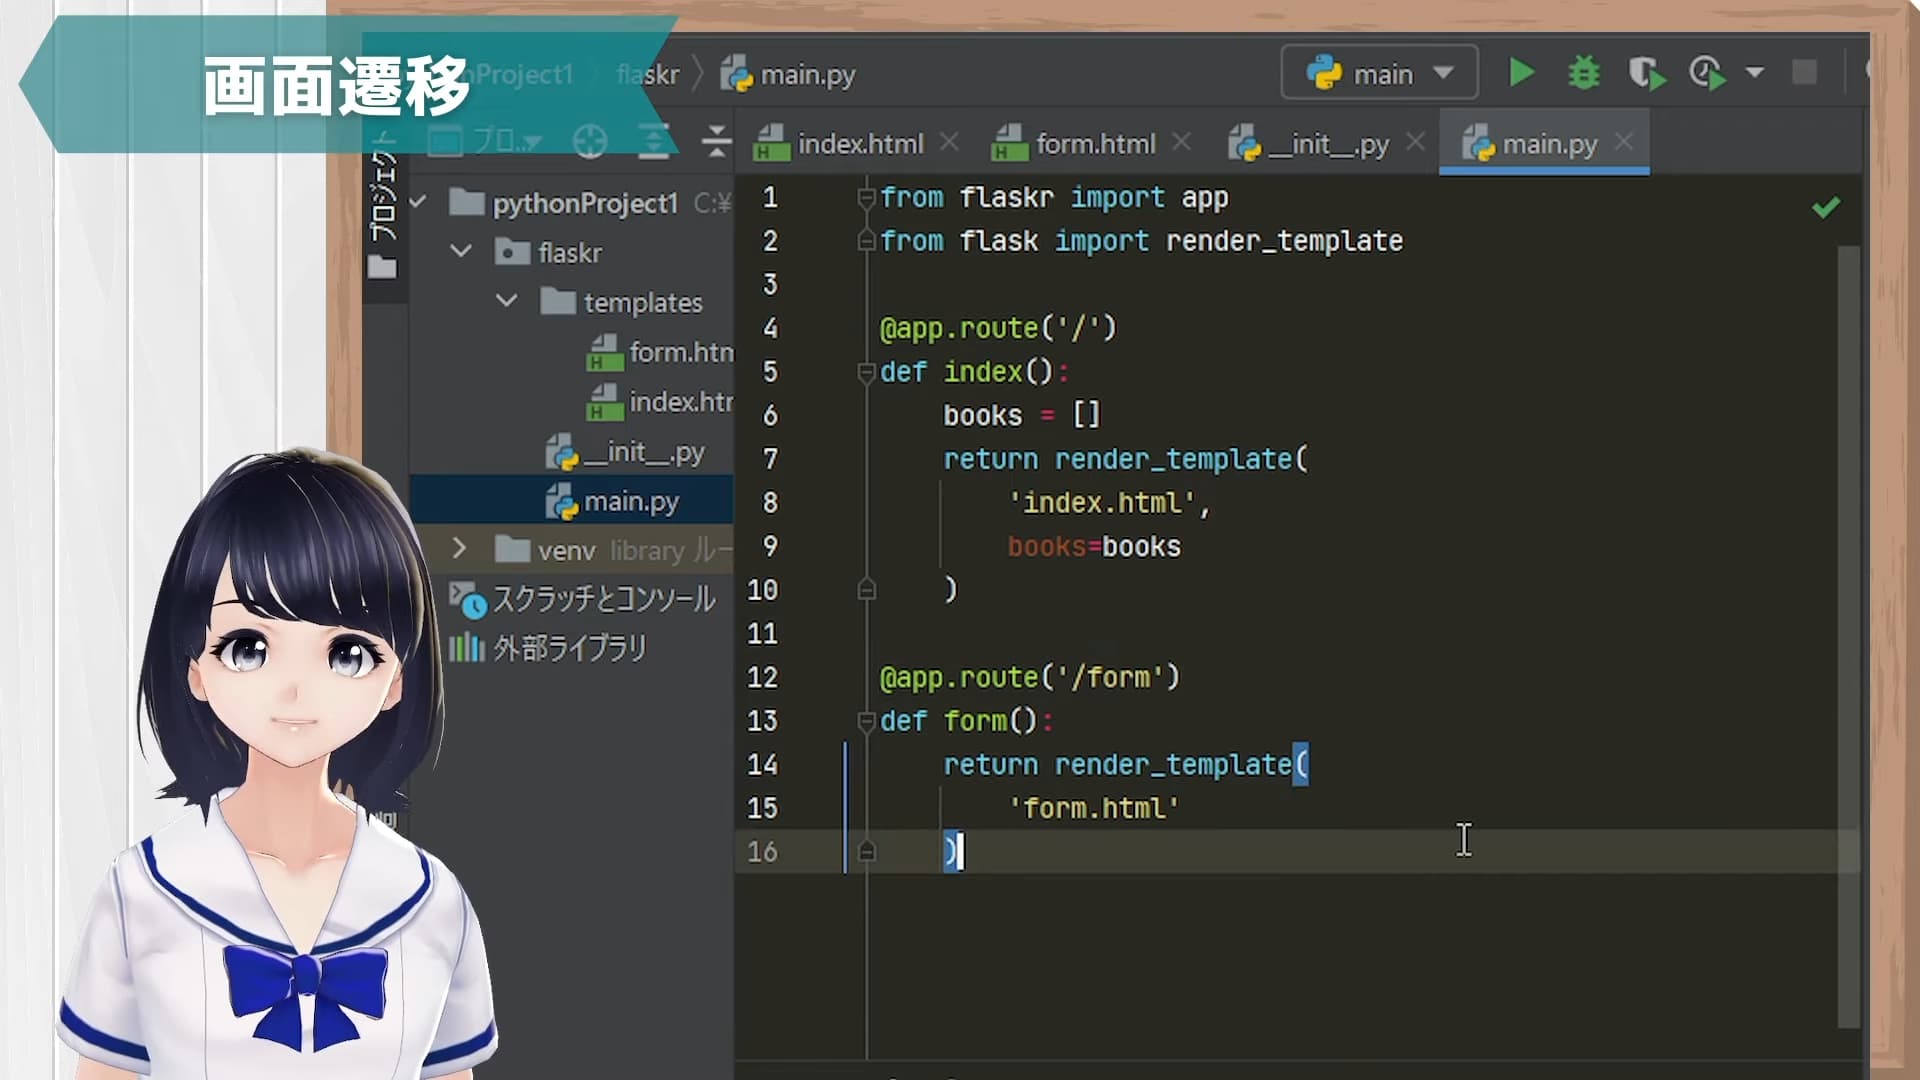Collapse the templates folder
1920x1080 pixels.
click(507, 301)
